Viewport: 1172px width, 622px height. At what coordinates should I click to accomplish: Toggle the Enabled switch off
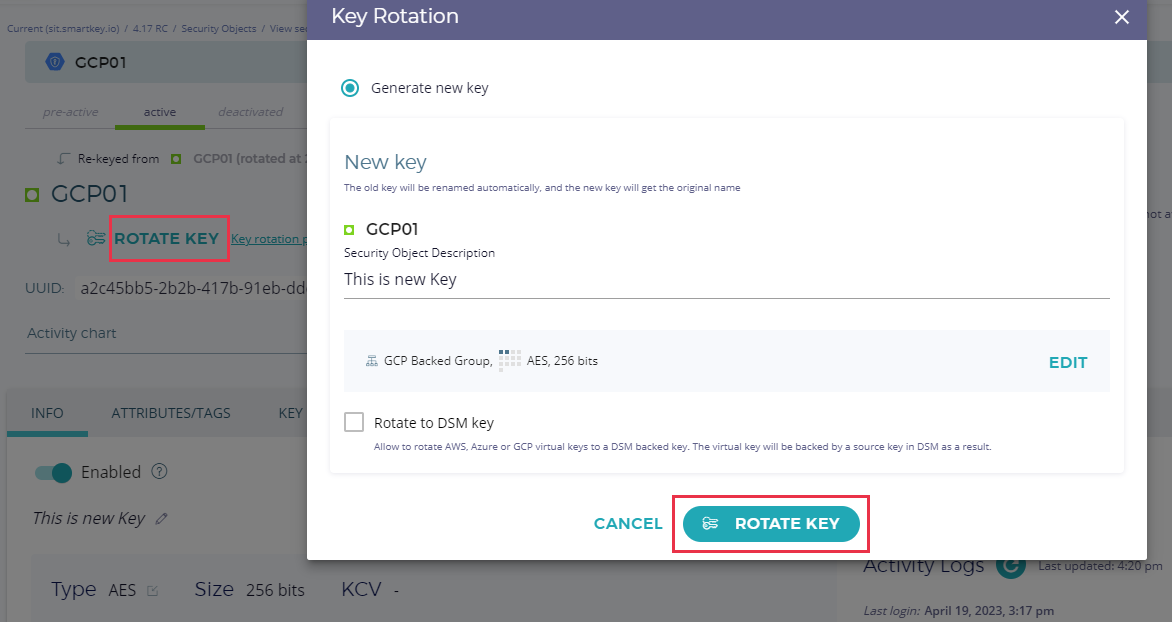pyautogui.click(x=54, y=473)
